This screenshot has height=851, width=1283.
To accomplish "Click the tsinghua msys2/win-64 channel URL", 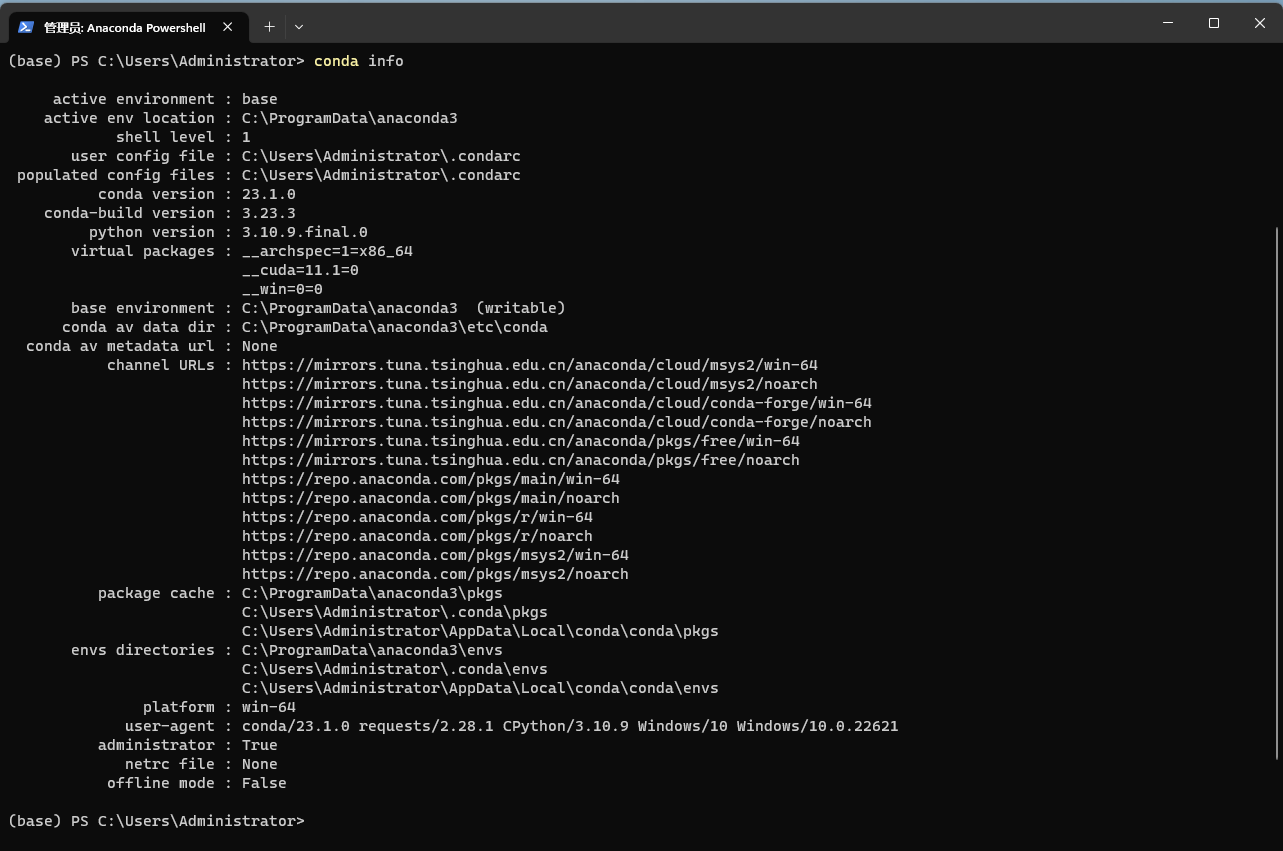I will coord(530,365).
